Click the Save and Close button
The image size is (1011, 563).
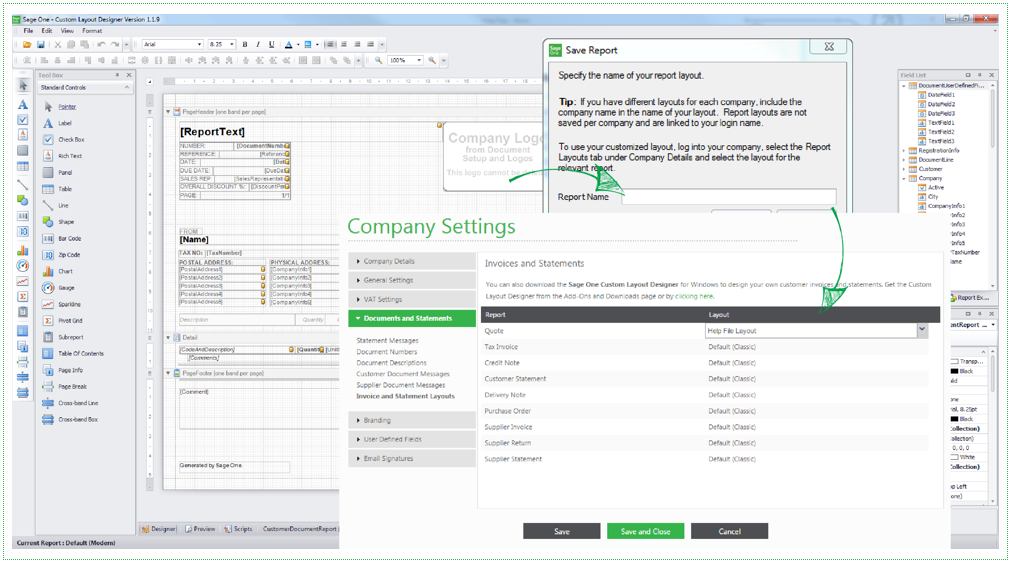pyautogui.click(x=645, y=531)
